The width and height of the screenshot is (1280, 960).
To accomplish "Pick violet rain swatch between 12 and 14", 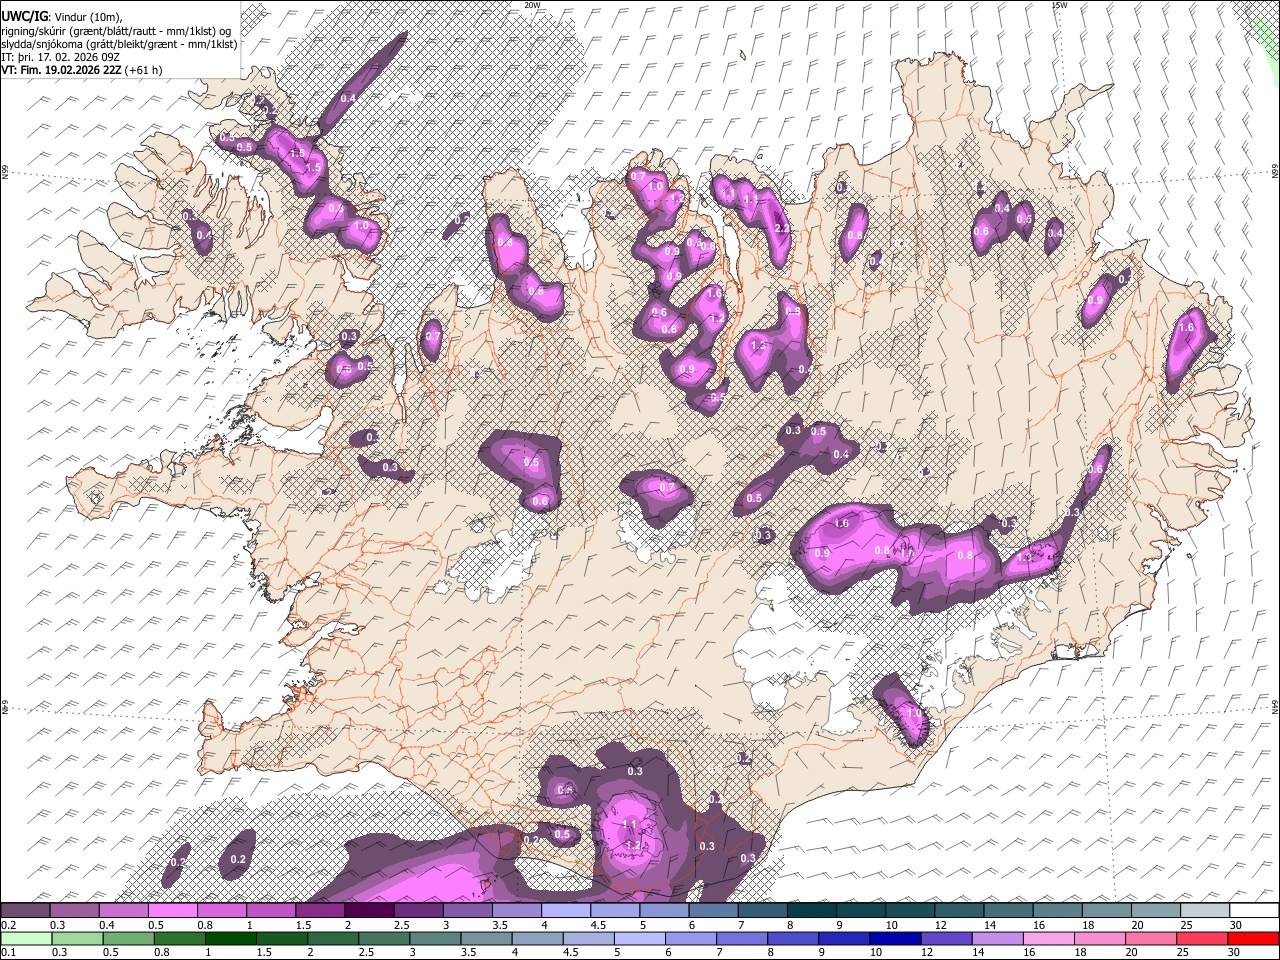I will [946, 938].
